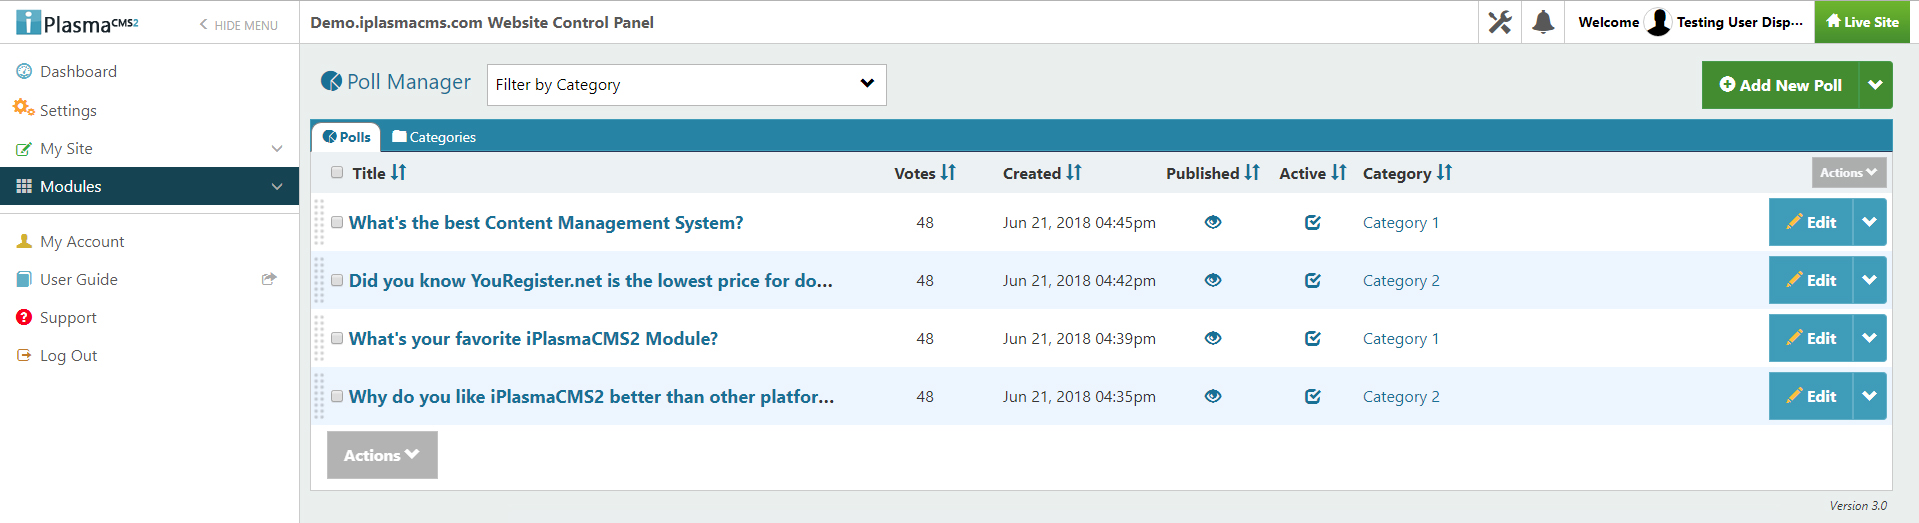Click the User Guide external link icon
The width and height of the screenshot is (1919, 523).
(268, 279)
